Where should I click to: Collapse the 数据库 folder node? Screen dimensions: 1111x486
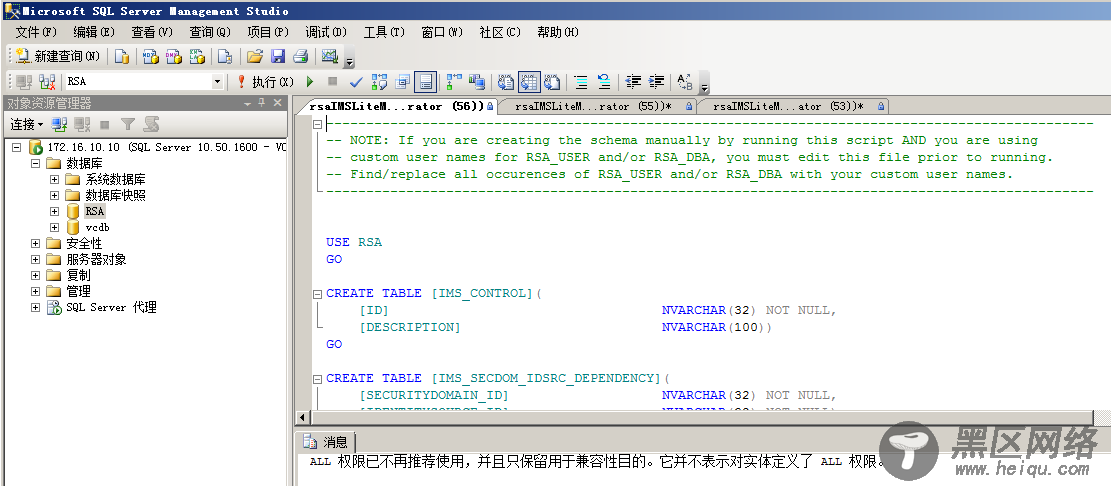click(35, 164)
